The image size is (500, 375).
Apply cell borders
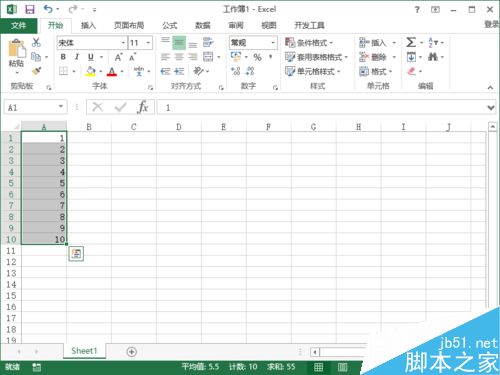click(63, 71)
